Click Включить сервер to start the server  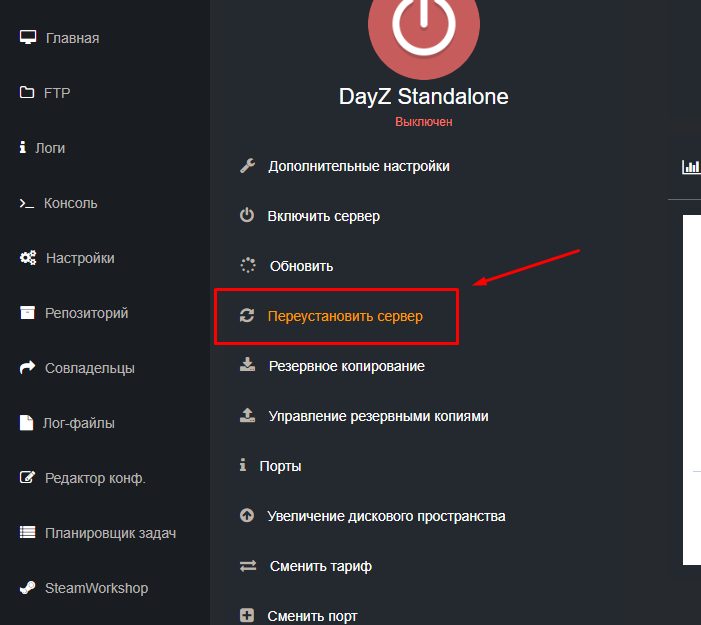323,216
